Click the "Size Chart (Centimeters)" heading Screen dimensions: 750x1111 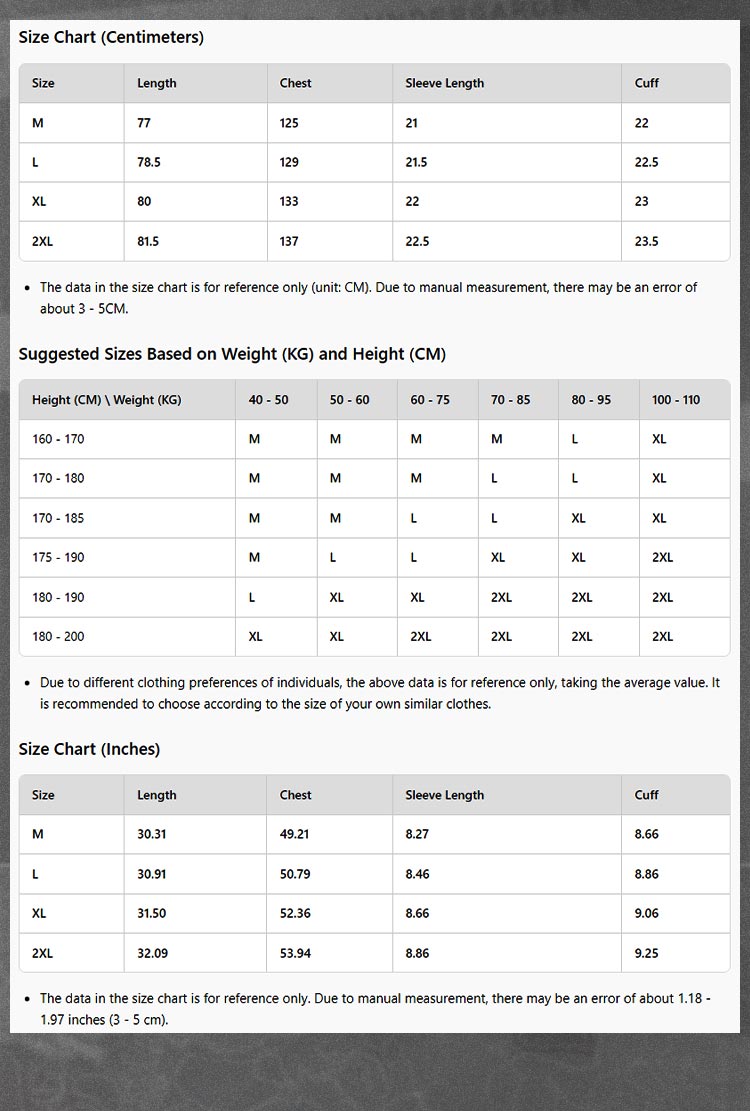[x=111, y=38]
